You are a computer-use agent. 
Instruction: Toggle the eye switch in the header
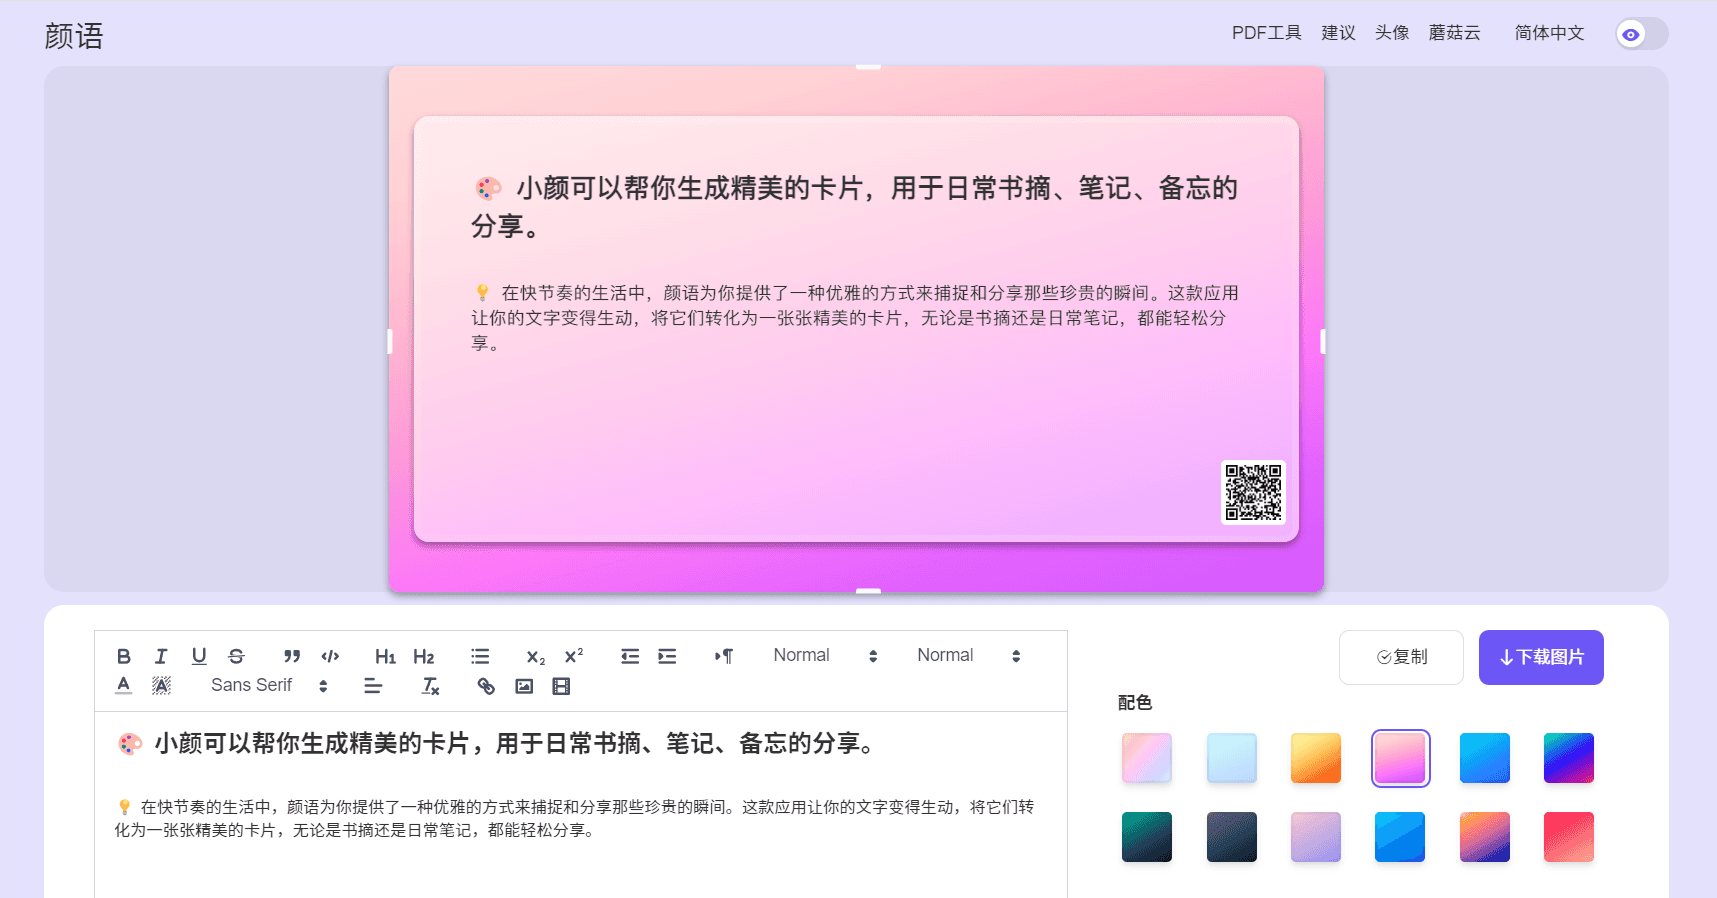pos(1642,34)
